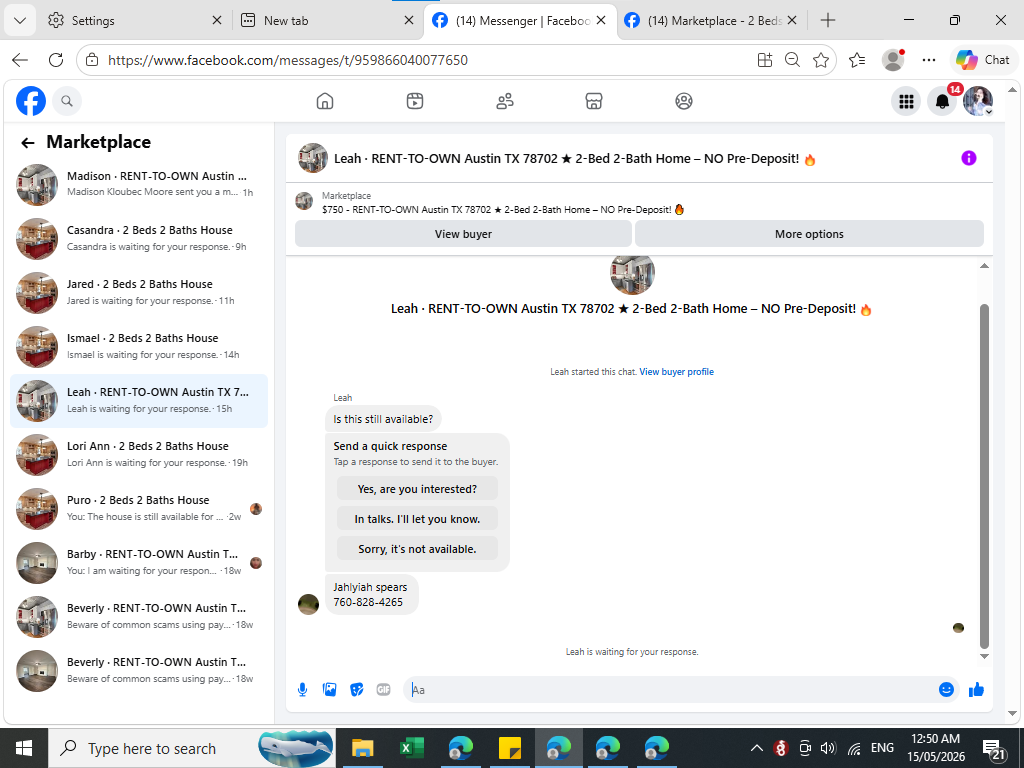This screenshot has height=768, width=1024.
Task: Open Casandra's 2 Beds 2 Baths conversation
Action: click(x=139, y=239)
